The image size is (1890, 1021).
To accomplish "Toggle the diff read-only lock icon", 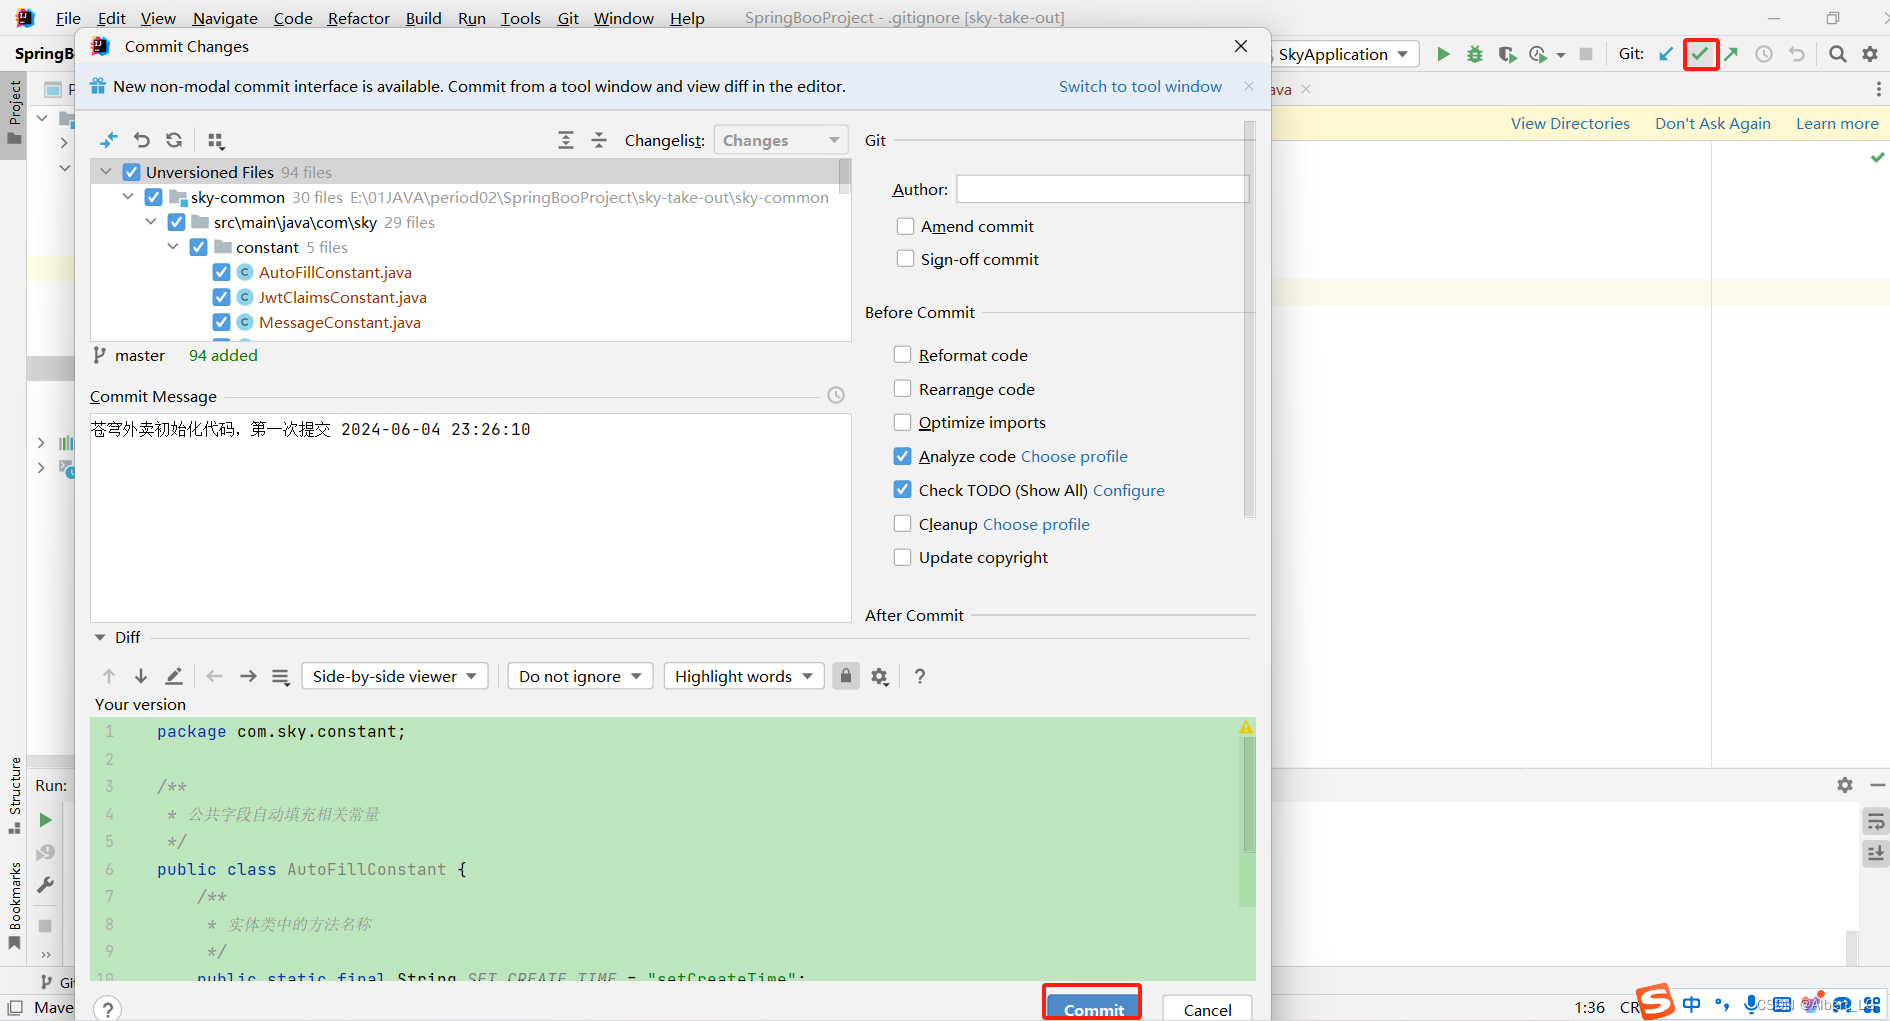I will pos(846,676).
